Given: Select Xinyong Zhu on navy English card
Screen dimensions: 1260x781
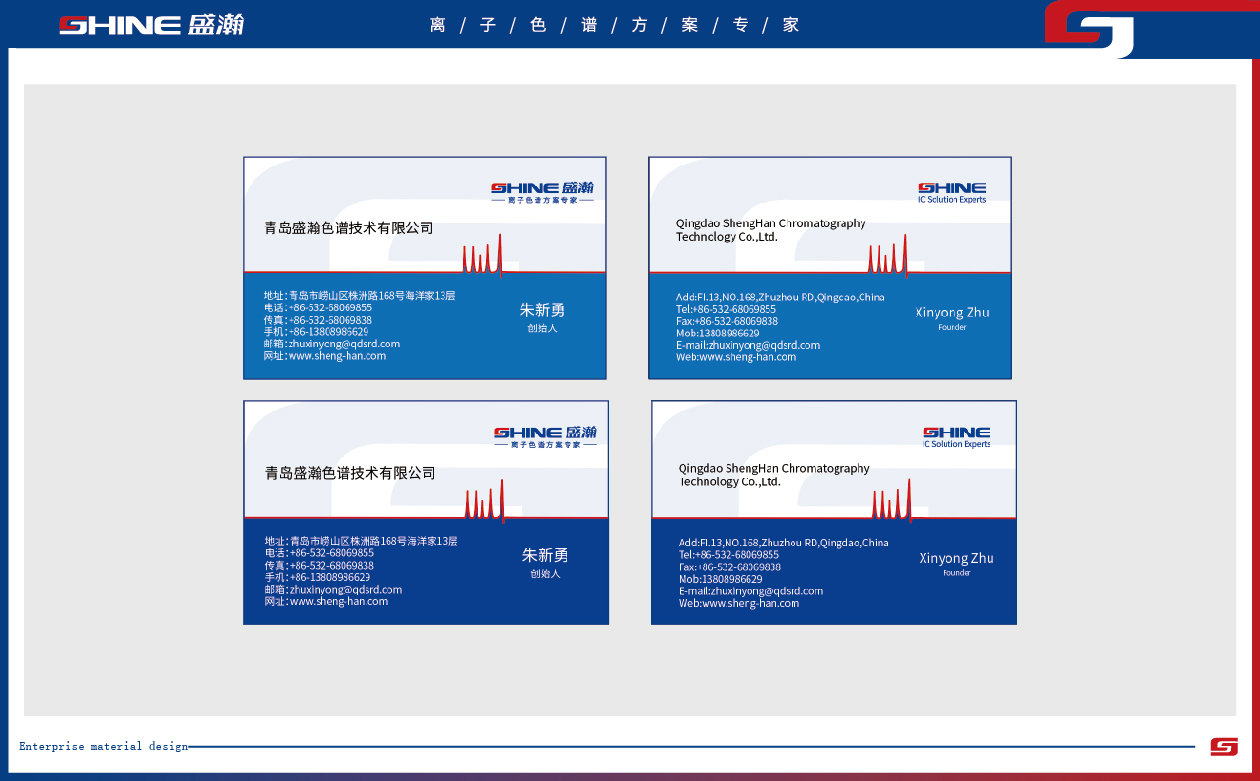Looking at the screenshot, I should (x=956, y=558).
